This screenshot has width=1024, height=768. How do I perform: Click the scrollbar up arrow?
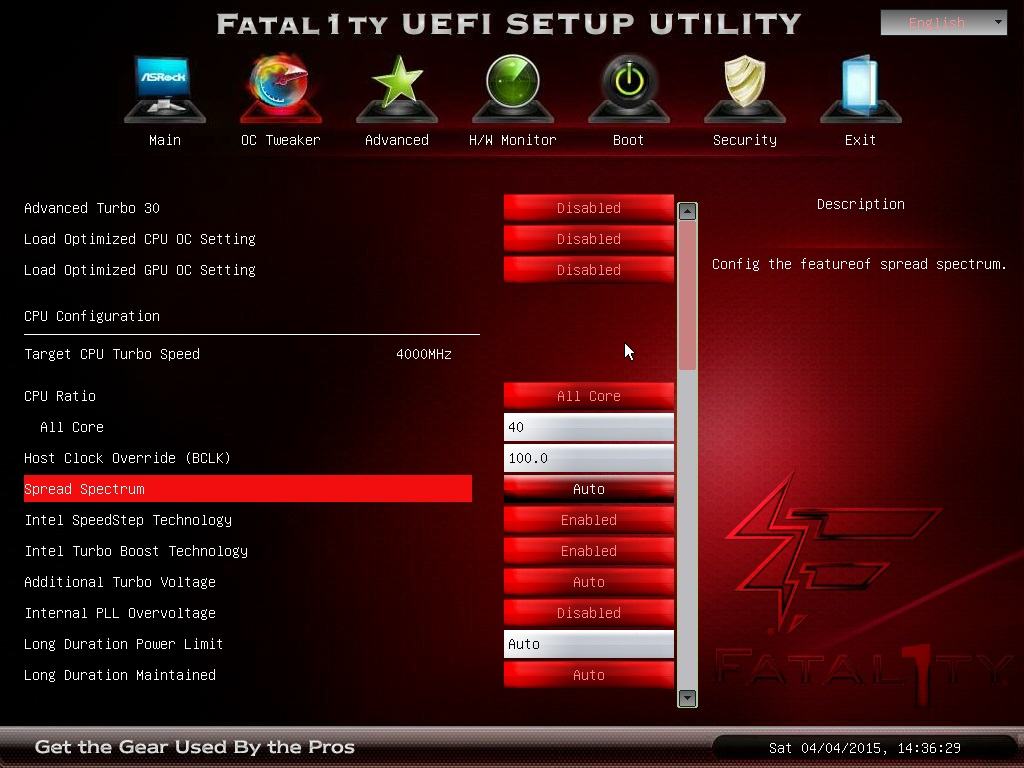tap(687, 211)
